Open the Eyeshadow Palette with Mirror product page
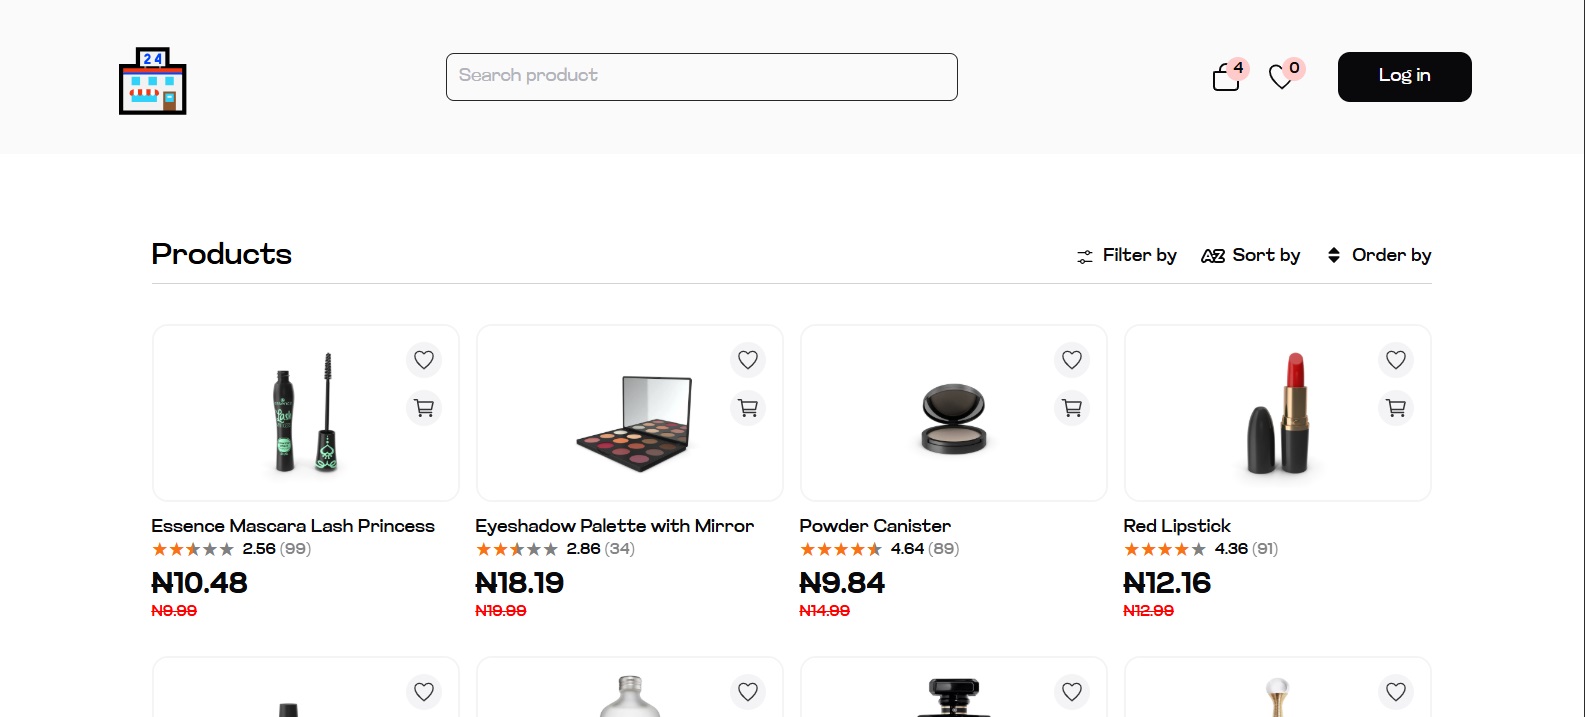The width and height of the screenshot is (1585, 717). click(614, 527)
